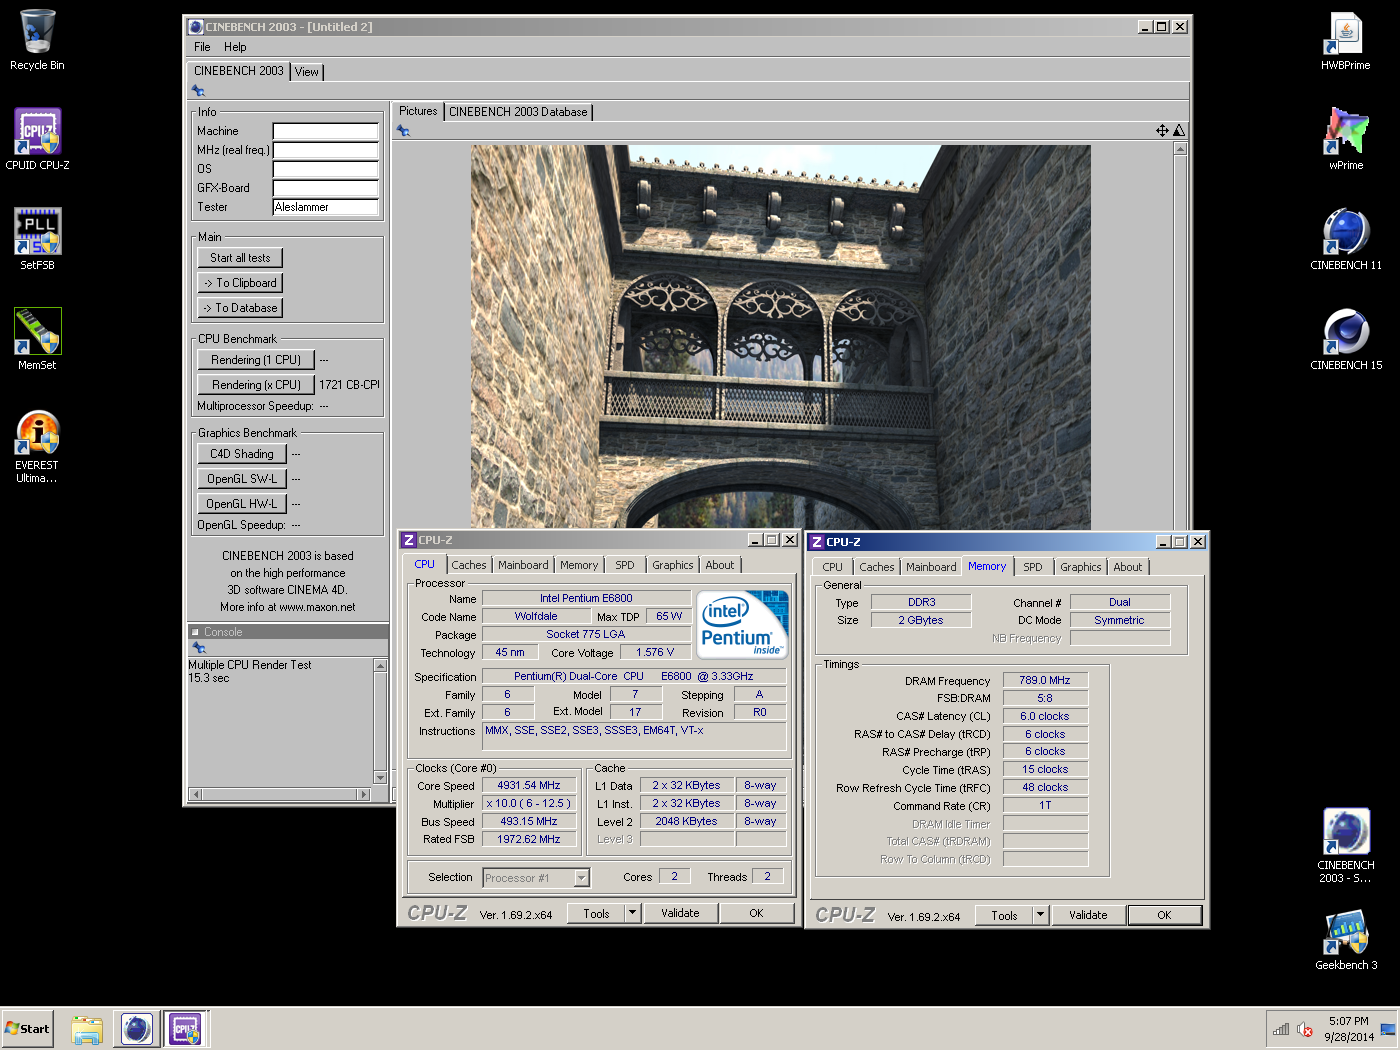Viewport: 1400px width, 1050px height.
Task: Click the pin icon in Pictures panel
Action: pos(403,130)
